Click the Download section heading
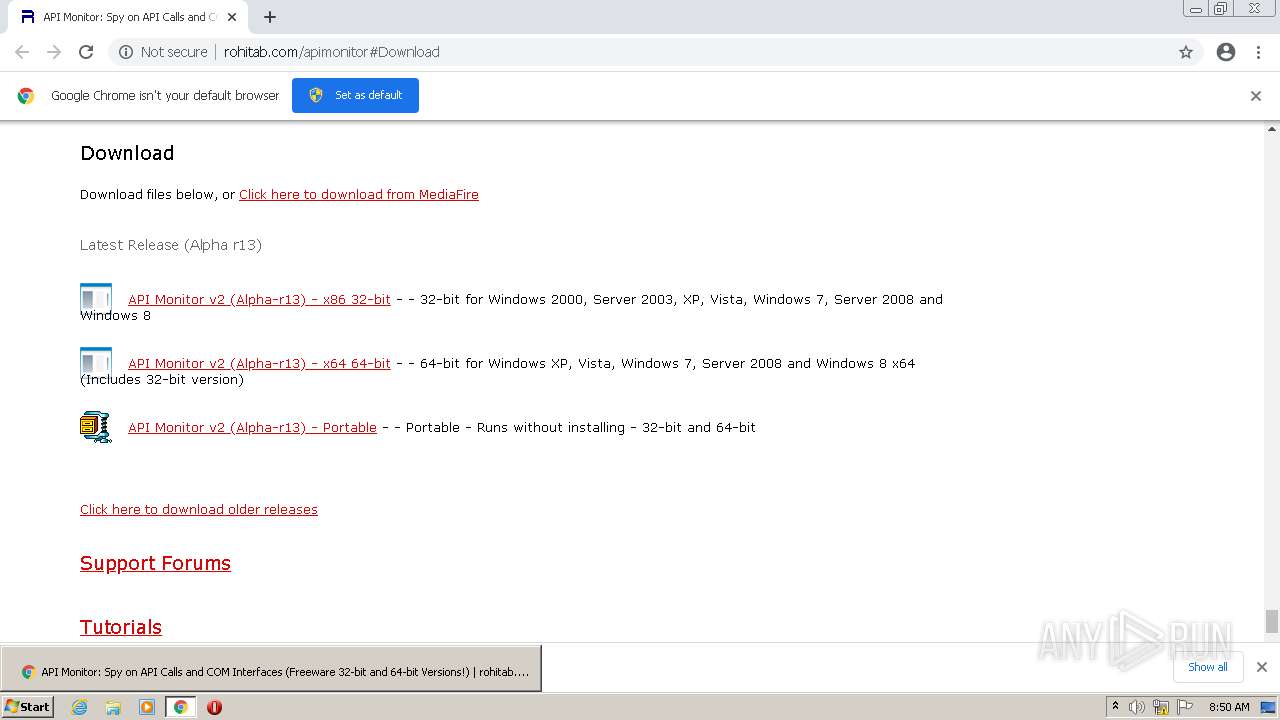The width and height of the screenshot is (1280, 720). tap(127, 153)
